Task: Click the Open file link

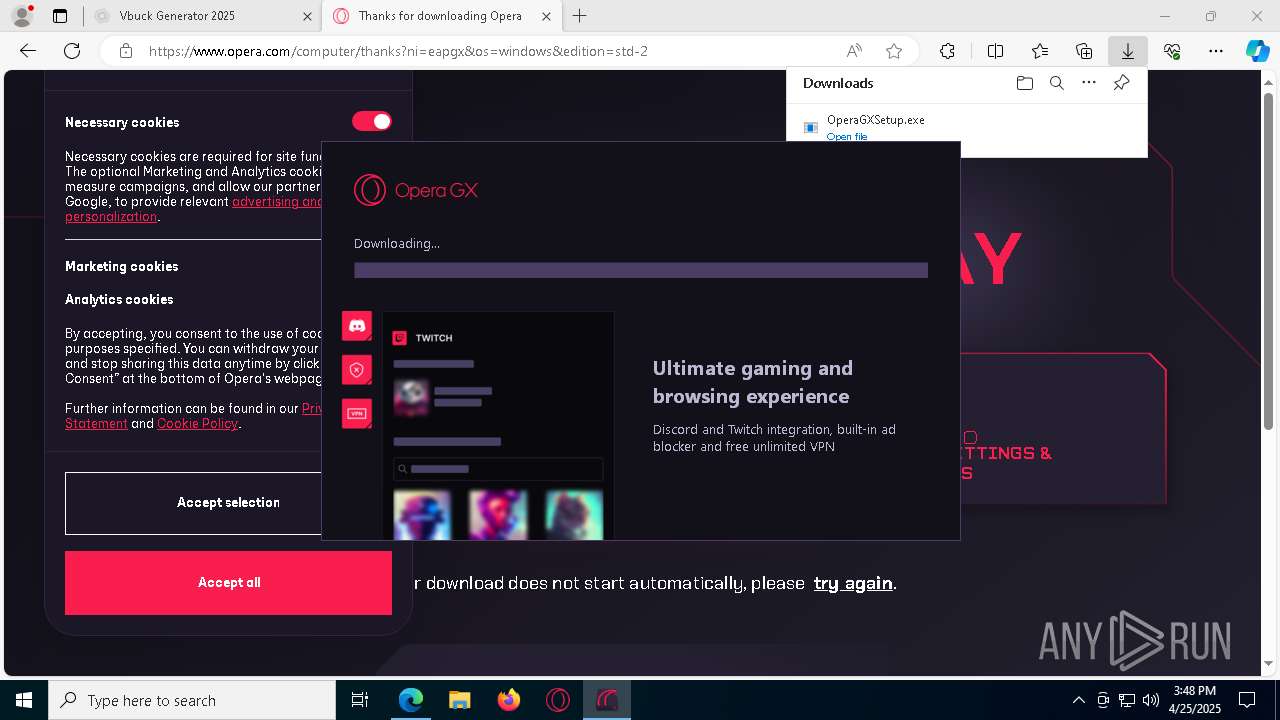Action: click(847, 136)
